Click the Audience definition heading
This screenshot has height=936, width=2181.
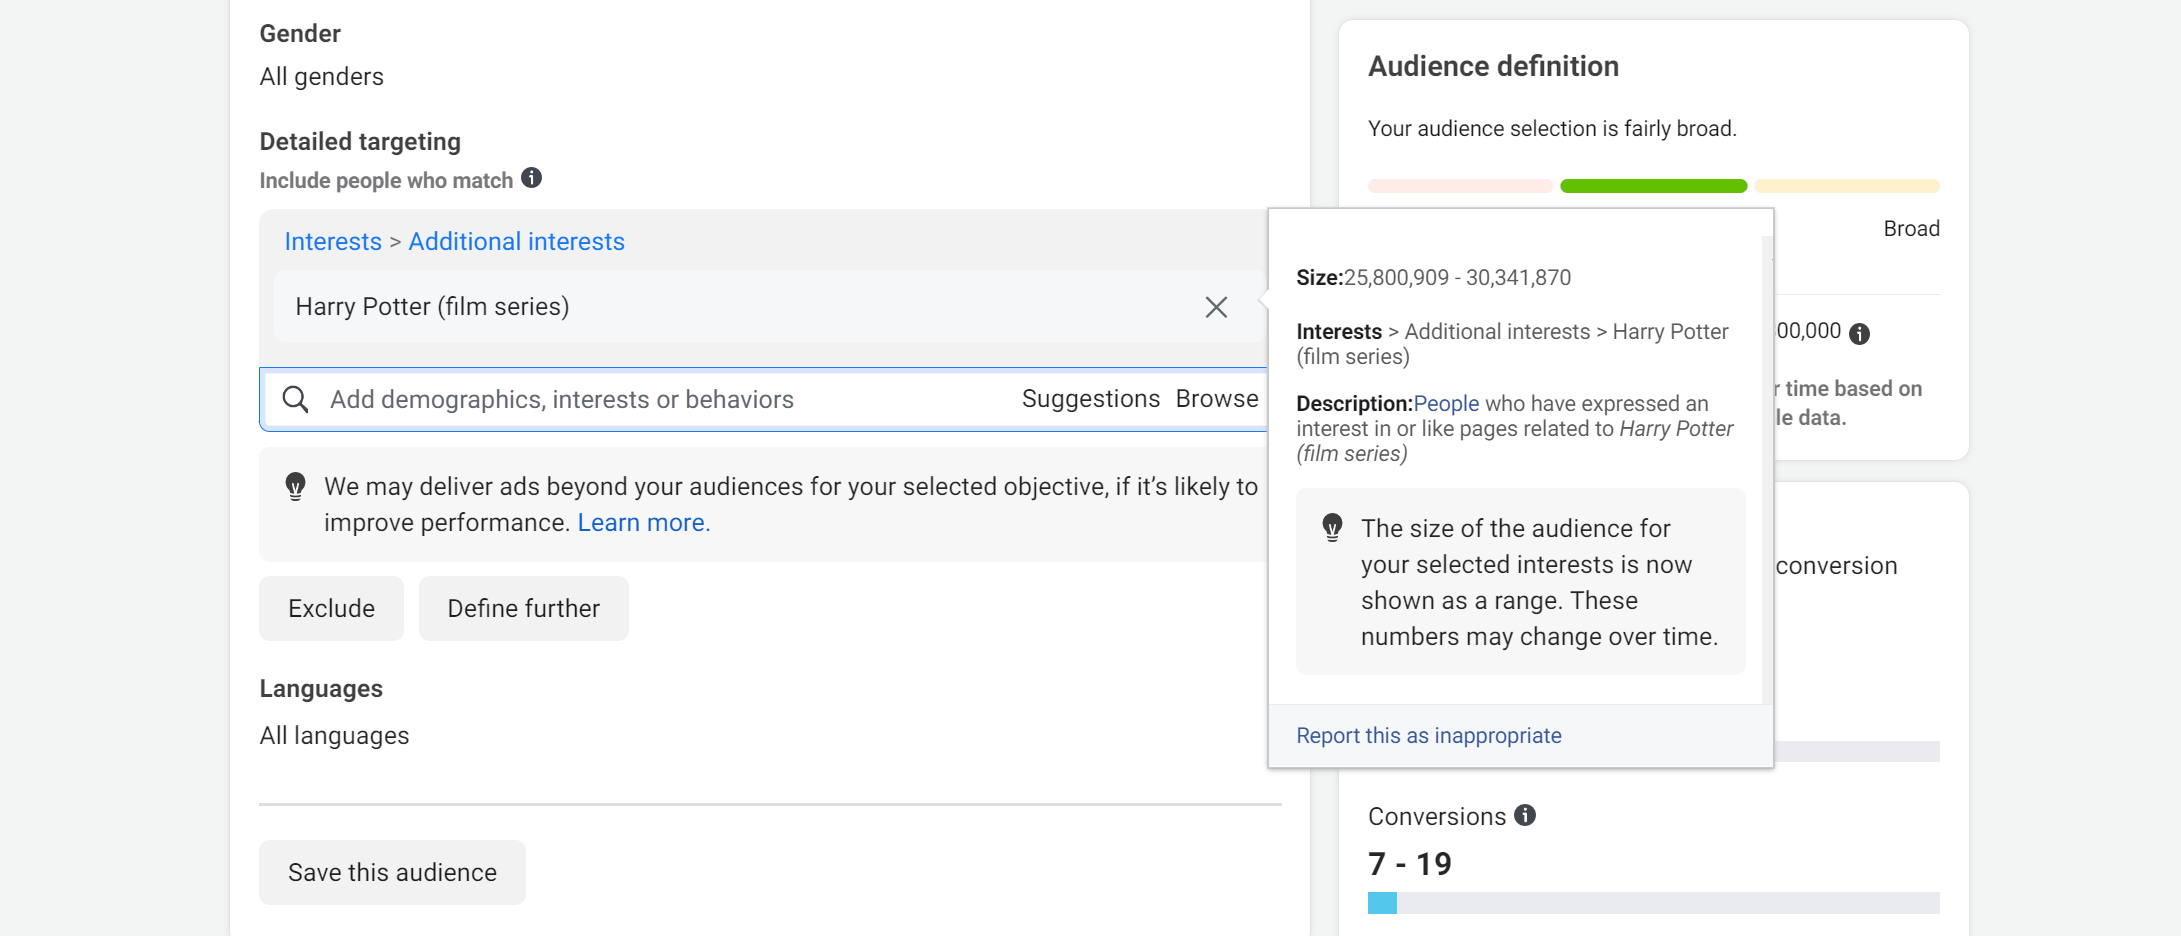1493,66
